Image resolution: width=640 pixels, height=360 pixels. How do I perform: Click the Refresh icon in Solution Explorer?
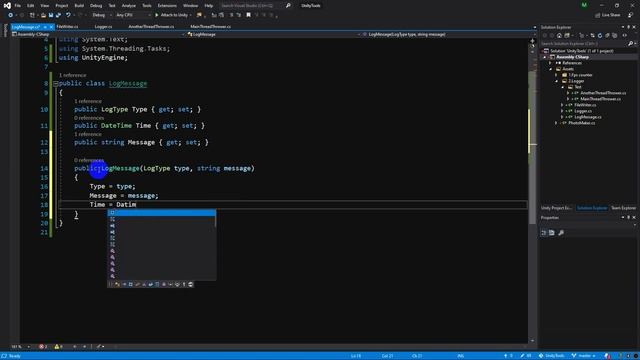tap(600, 36)
